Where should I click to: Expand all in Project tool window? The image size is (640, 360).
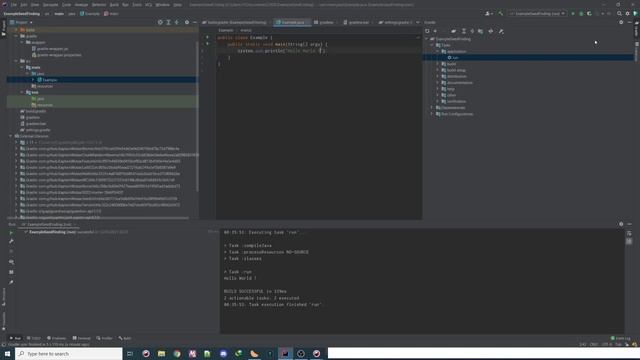pyautogui.click(x=168, y=22)
